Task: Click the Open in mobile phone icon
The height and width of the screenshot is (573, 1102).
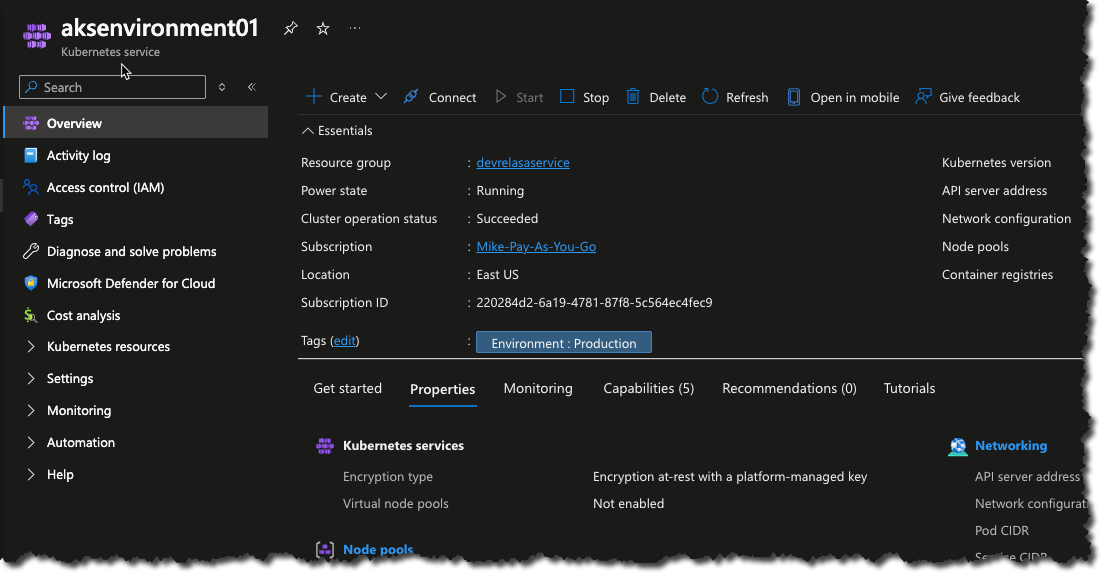Action: pos(793,97)
